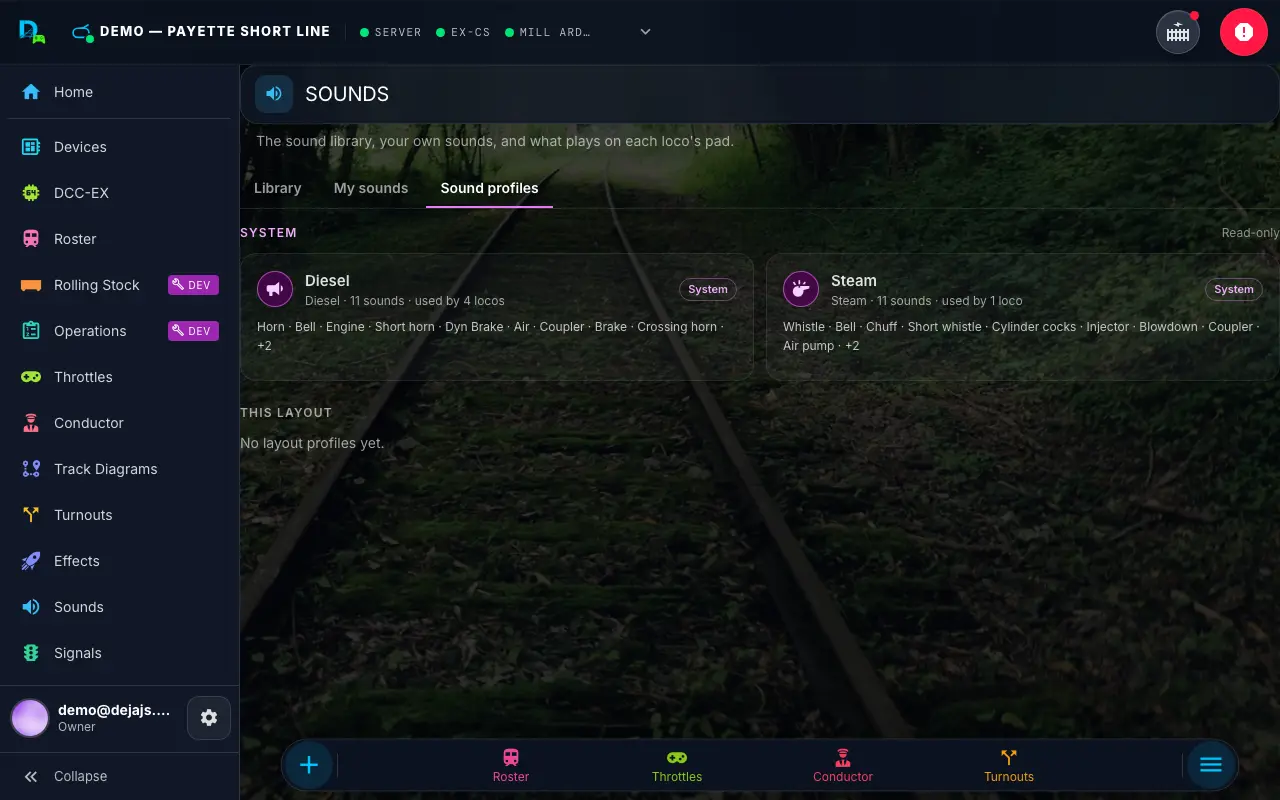Image resolution: width=1280 pixels, height=800 pixels.
Task: Click the SERVER status indicator
Action: [x=391, y=32]
